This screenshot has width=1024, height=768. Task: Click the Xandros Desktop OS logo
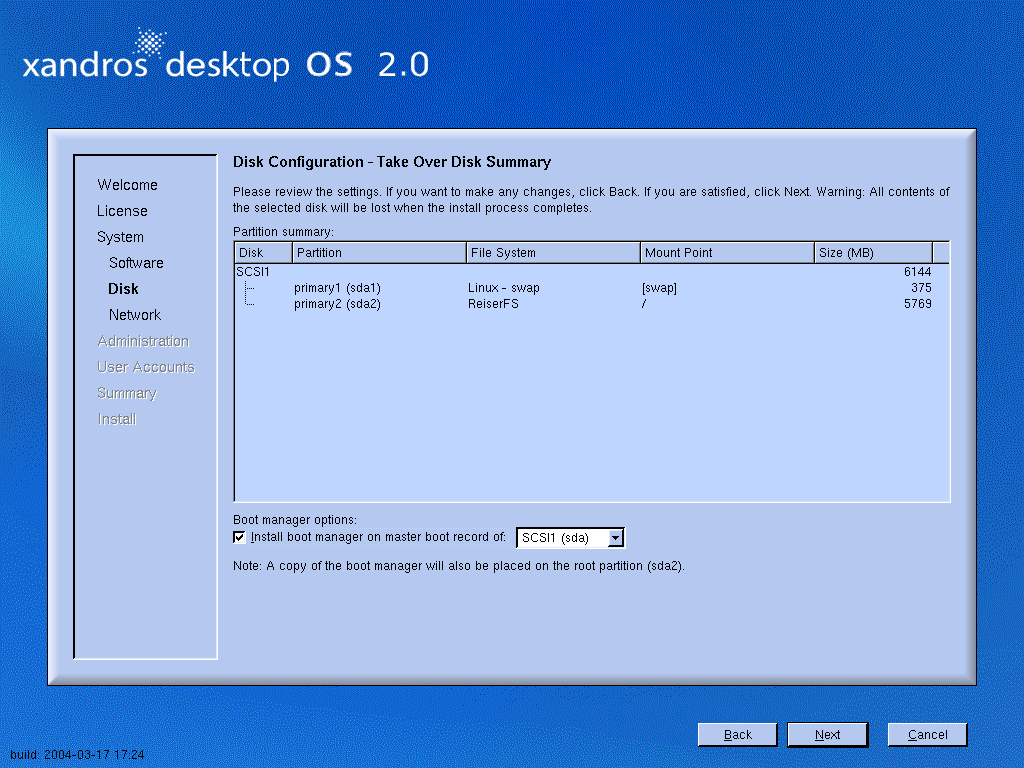(225, 58)
